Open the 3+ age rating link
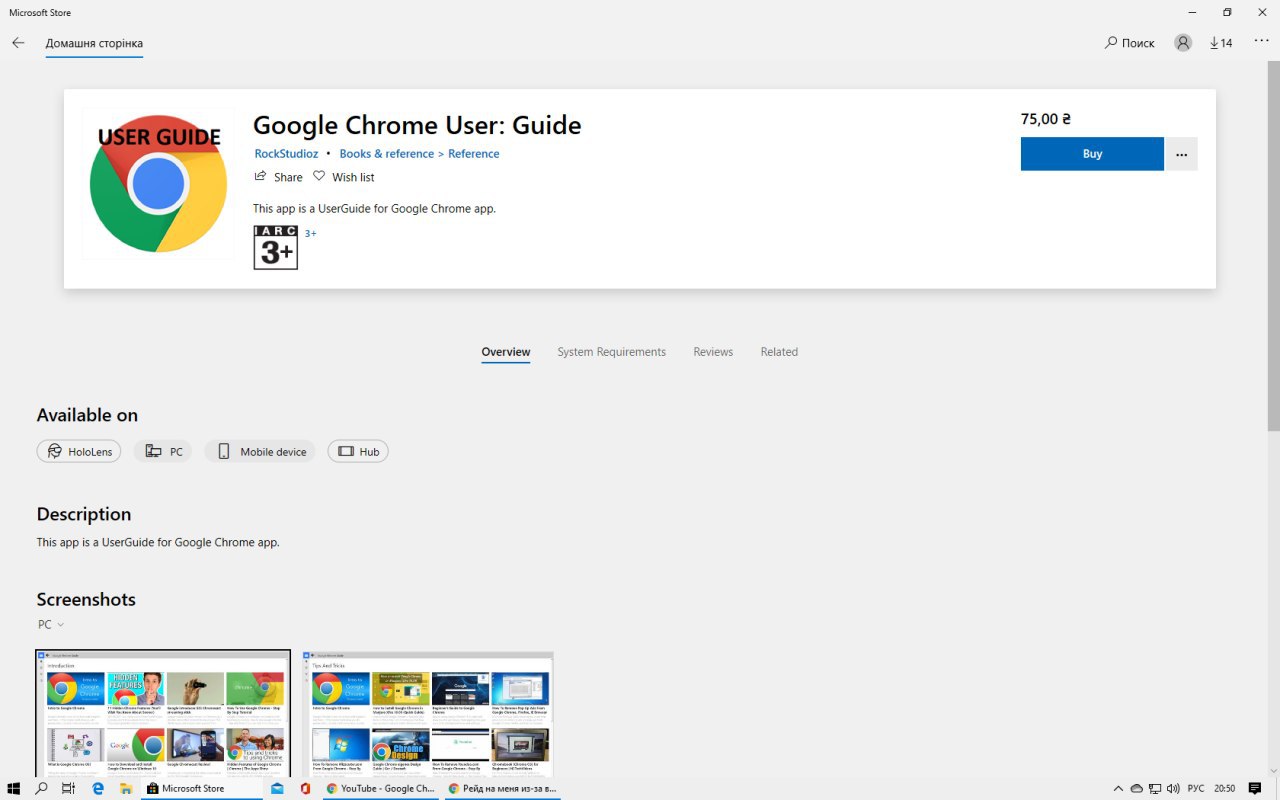 click(311, 233)
